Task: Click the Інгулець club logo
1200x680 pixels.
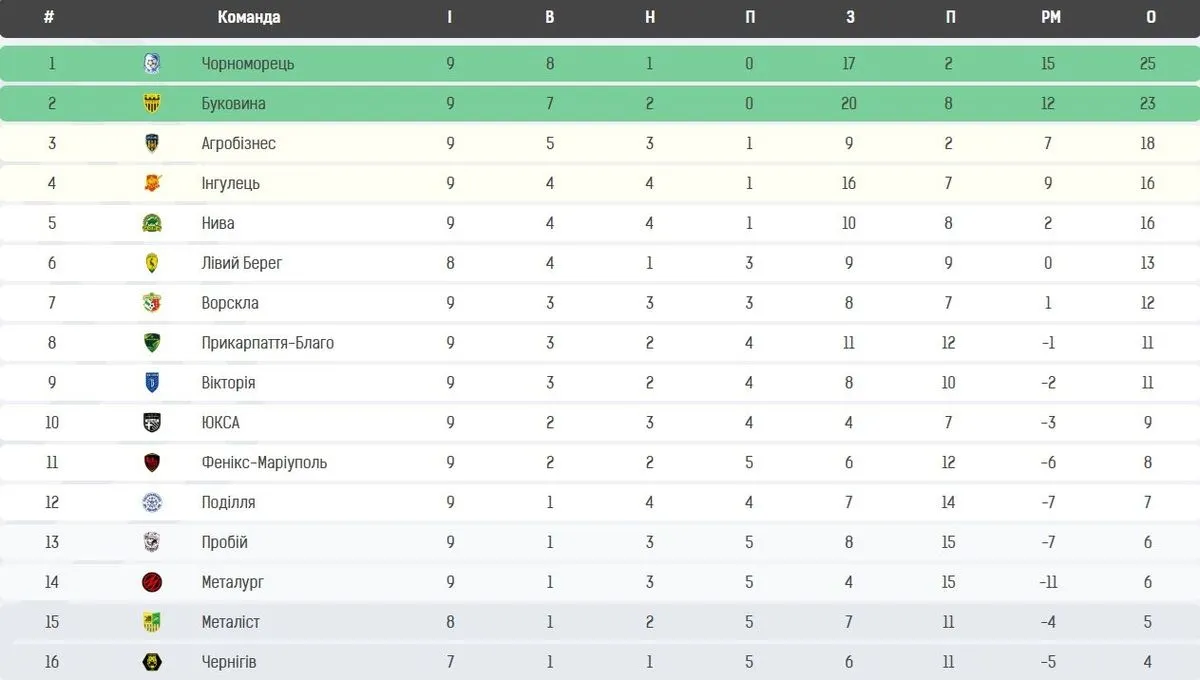Action: pyautogui.click(x=152, y=183)
